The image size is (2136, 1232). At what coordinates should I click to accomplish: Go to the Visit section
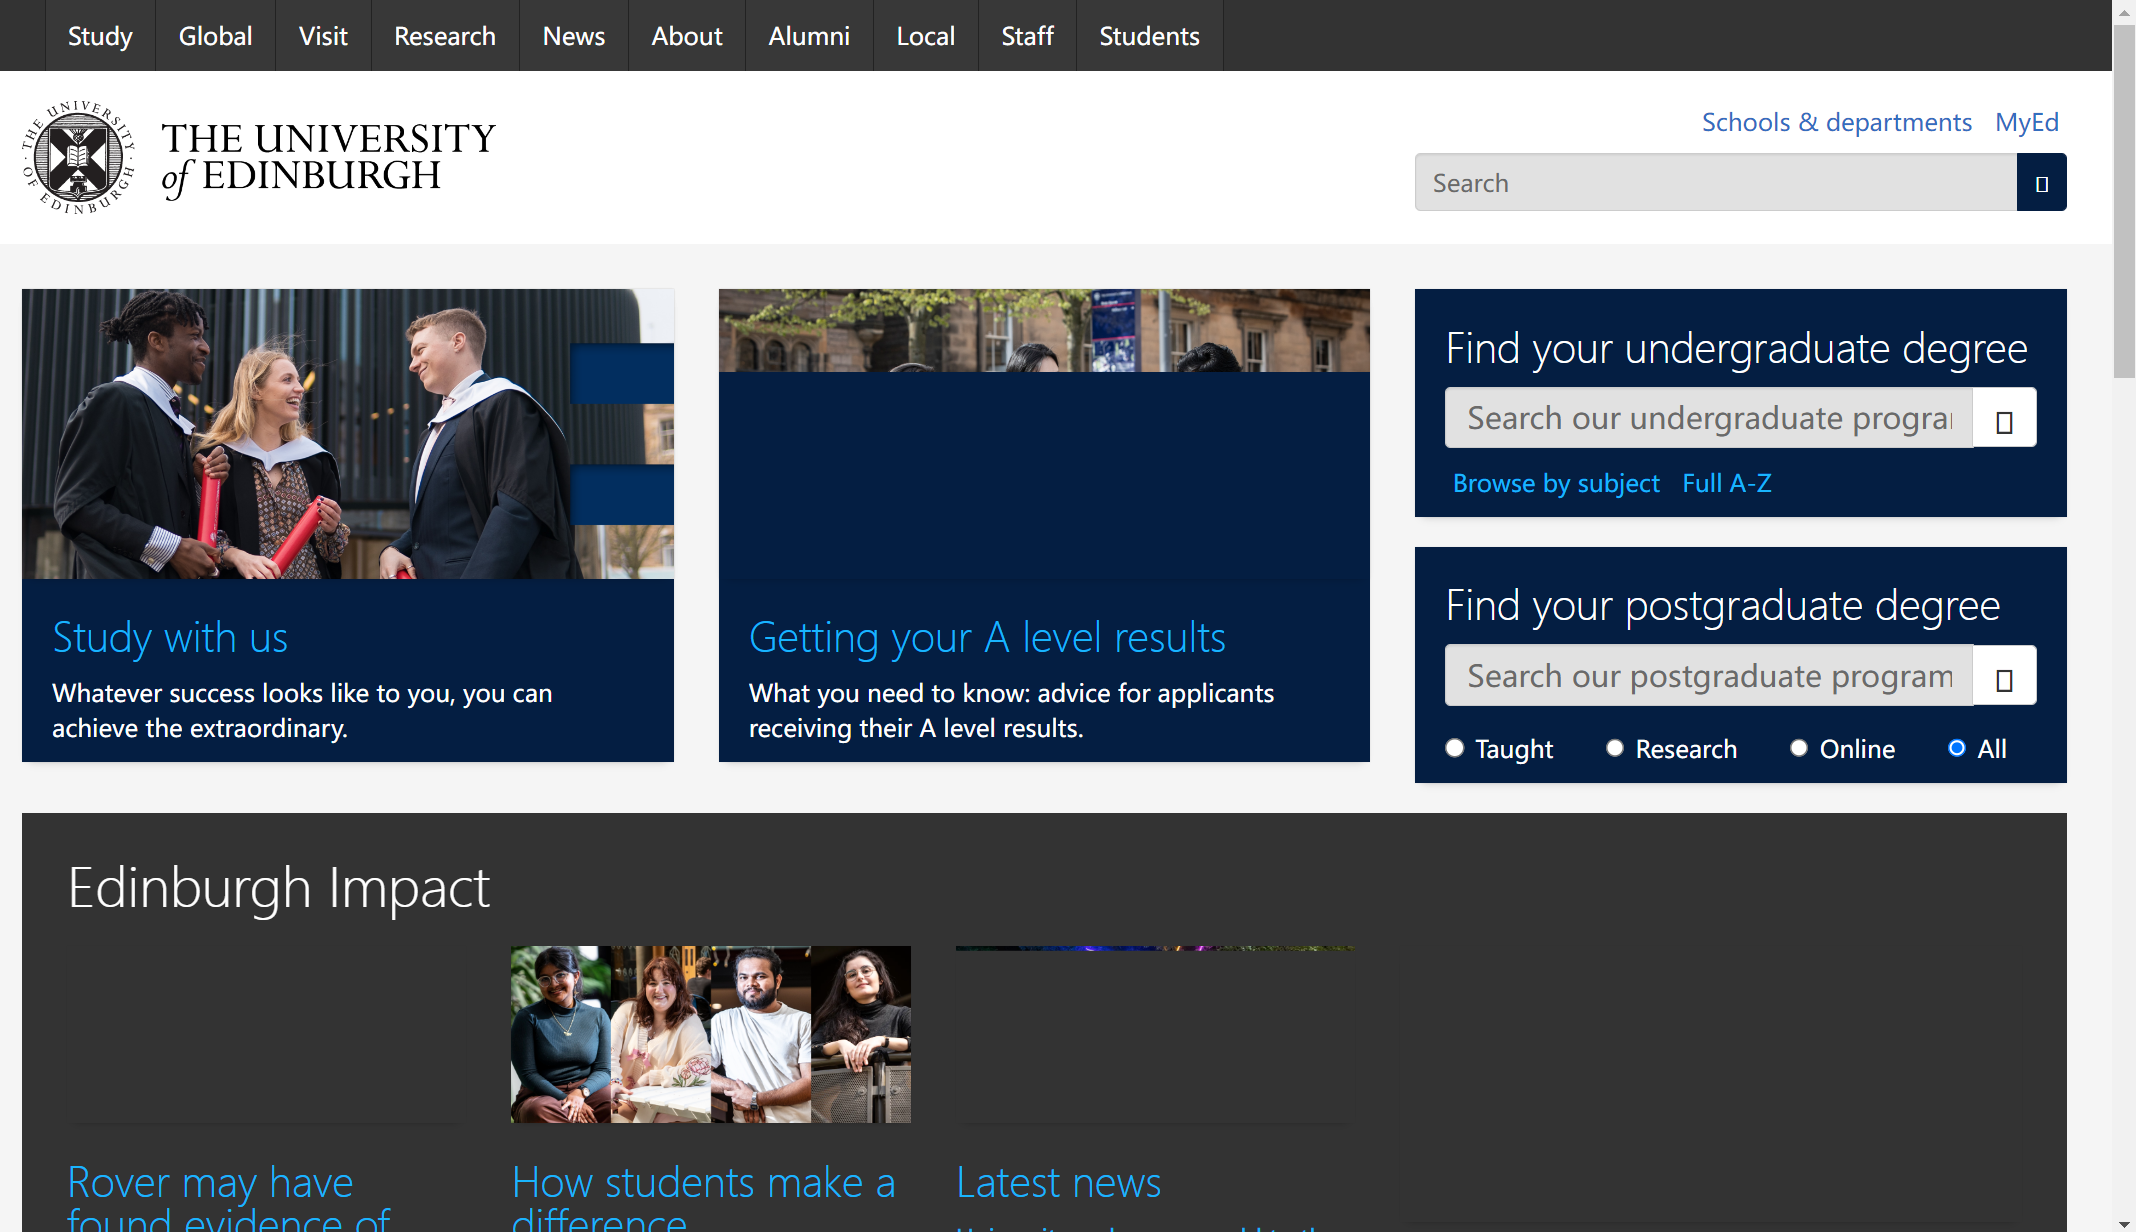[x=323, y=36]
